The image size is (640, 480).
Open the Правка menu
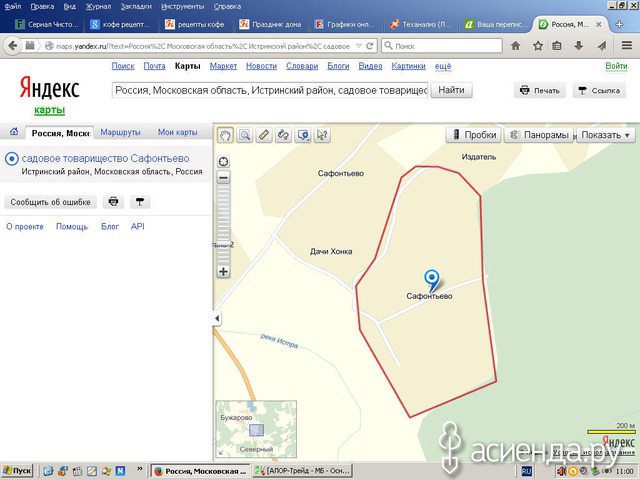(x=42, y=7)
